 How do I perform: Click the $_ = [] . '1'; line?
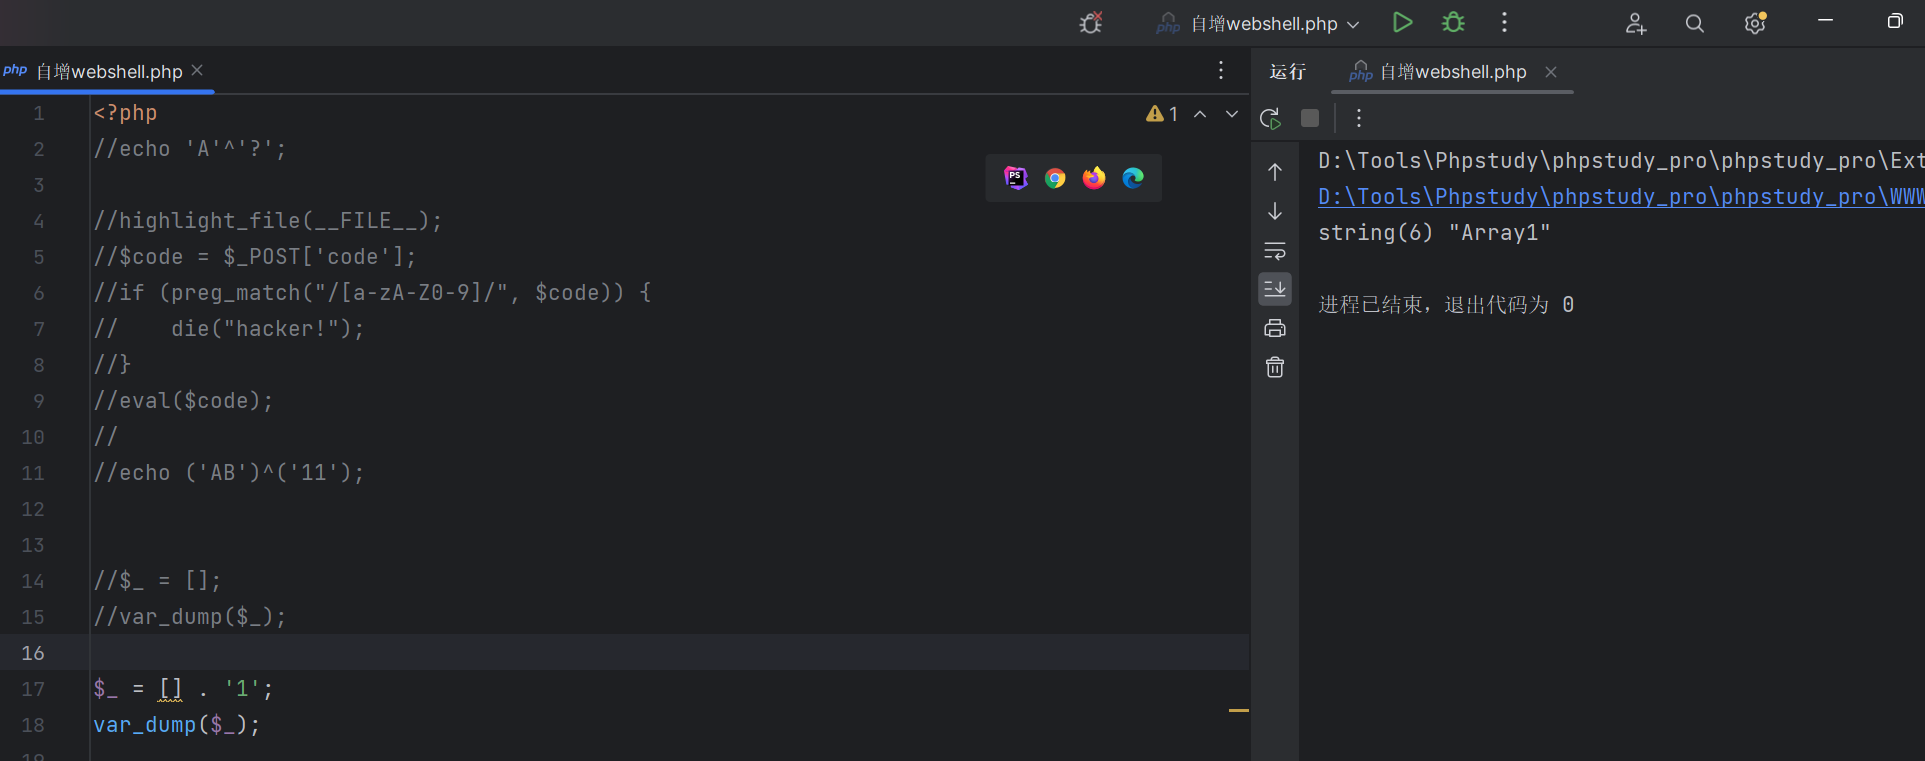pyautogui.click(x=183, y=689)
